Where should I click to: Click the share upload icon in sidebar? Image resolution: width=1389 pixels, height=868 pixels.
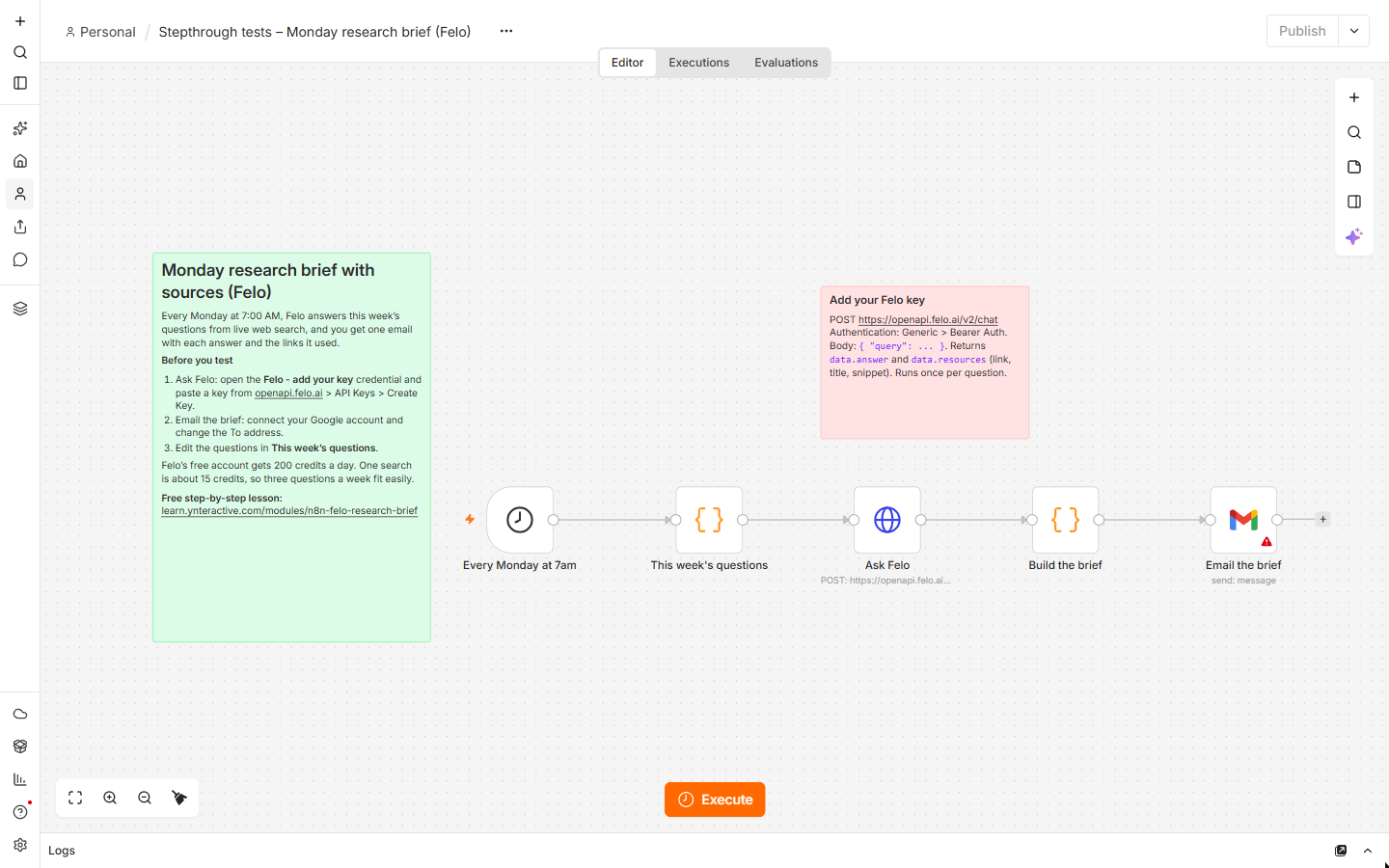click(20, 227)
